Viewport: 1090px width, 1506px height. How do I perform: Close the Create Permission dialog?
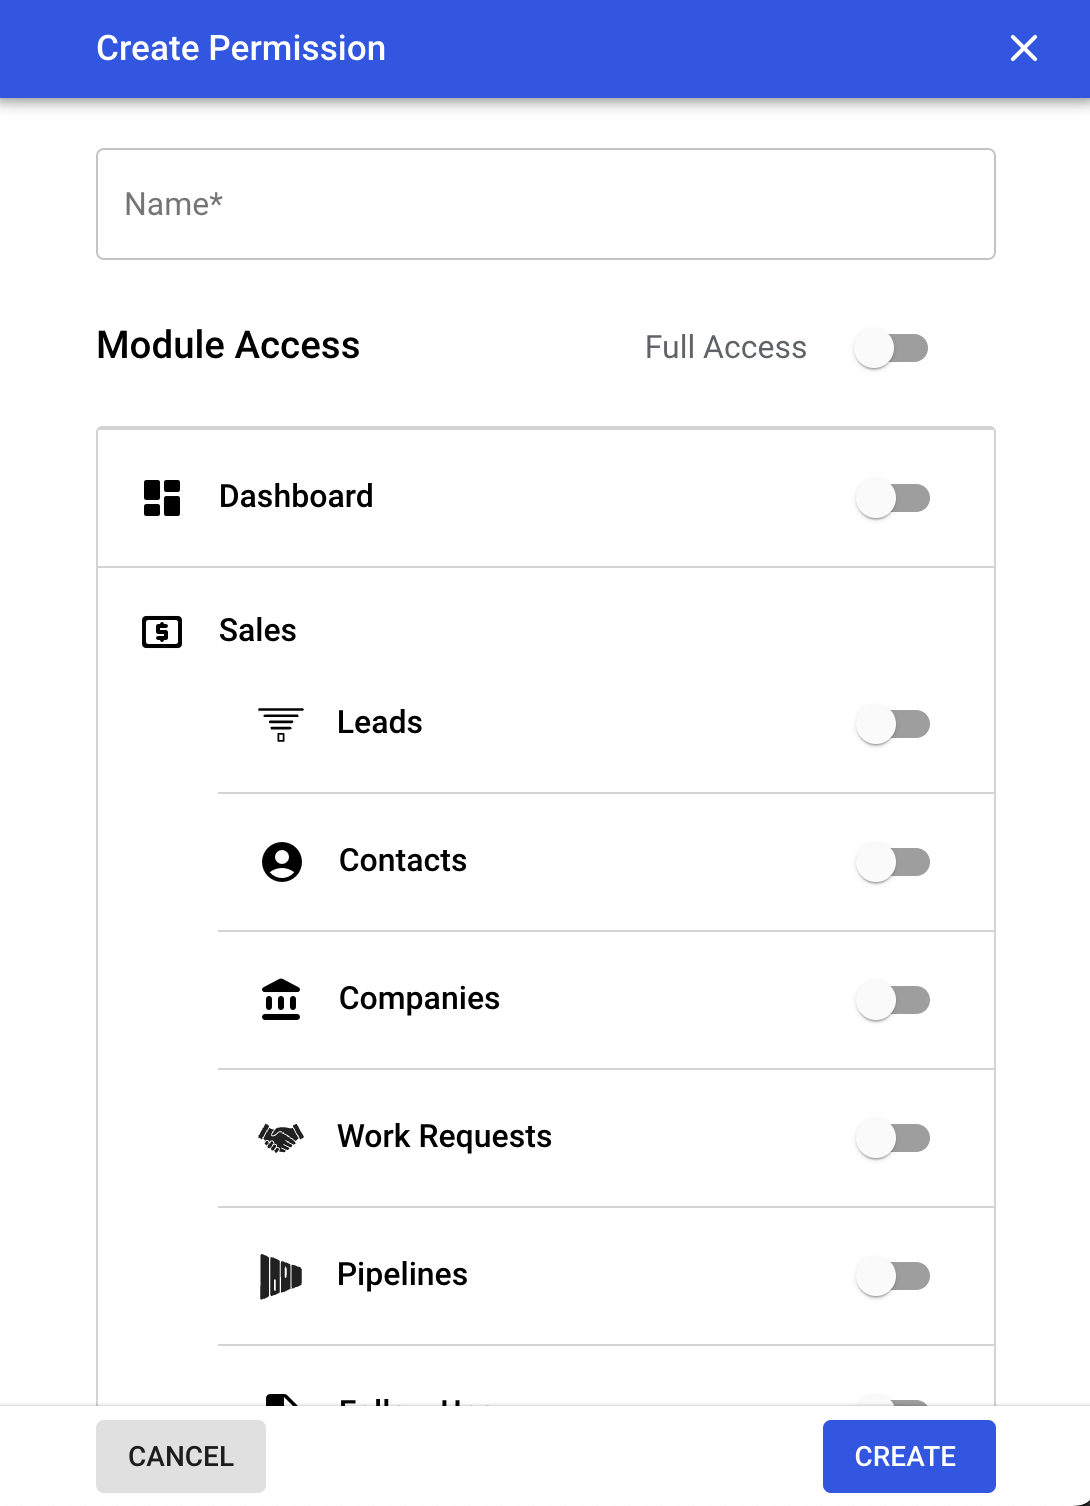point(1023,48)
